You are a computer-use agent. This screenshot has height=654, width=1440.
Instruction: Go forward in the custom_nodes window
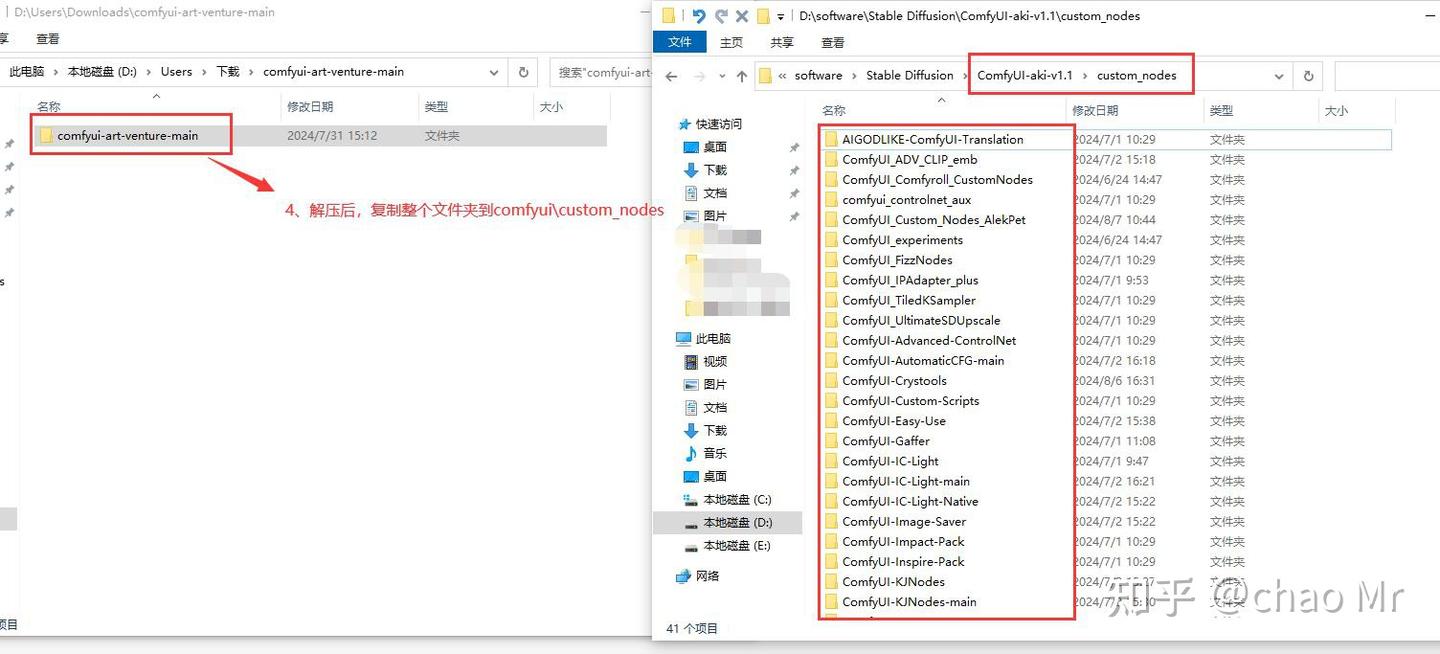click(x=700, y=76)
